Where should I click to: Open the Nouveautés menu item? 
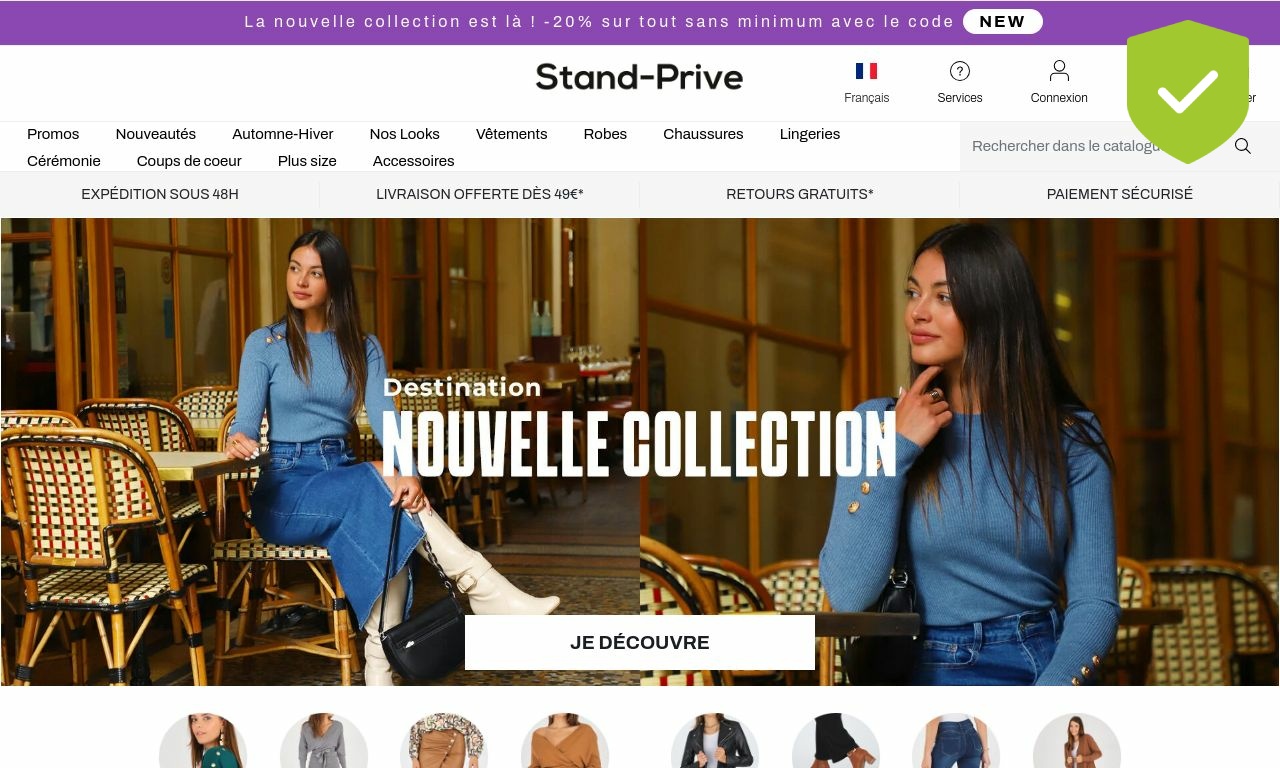click(x=156, y=134)
